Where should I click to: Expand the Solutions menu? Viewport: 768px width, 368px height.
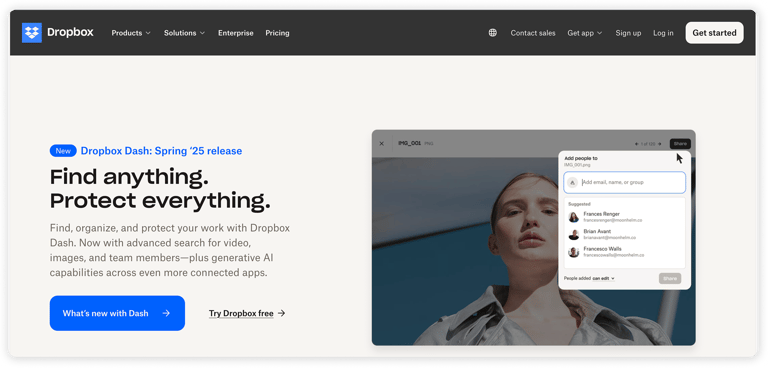tap(184, 33)
